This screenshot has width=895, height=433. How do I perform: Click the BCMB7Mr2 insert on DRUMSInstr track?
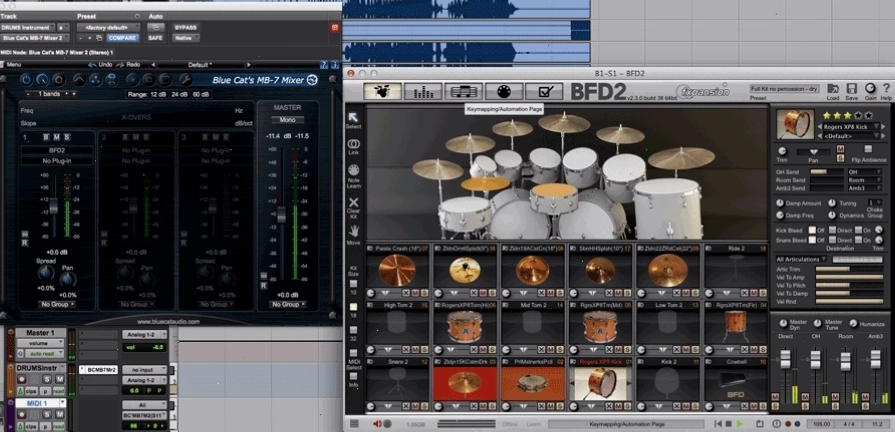click(x=98, y=370)
